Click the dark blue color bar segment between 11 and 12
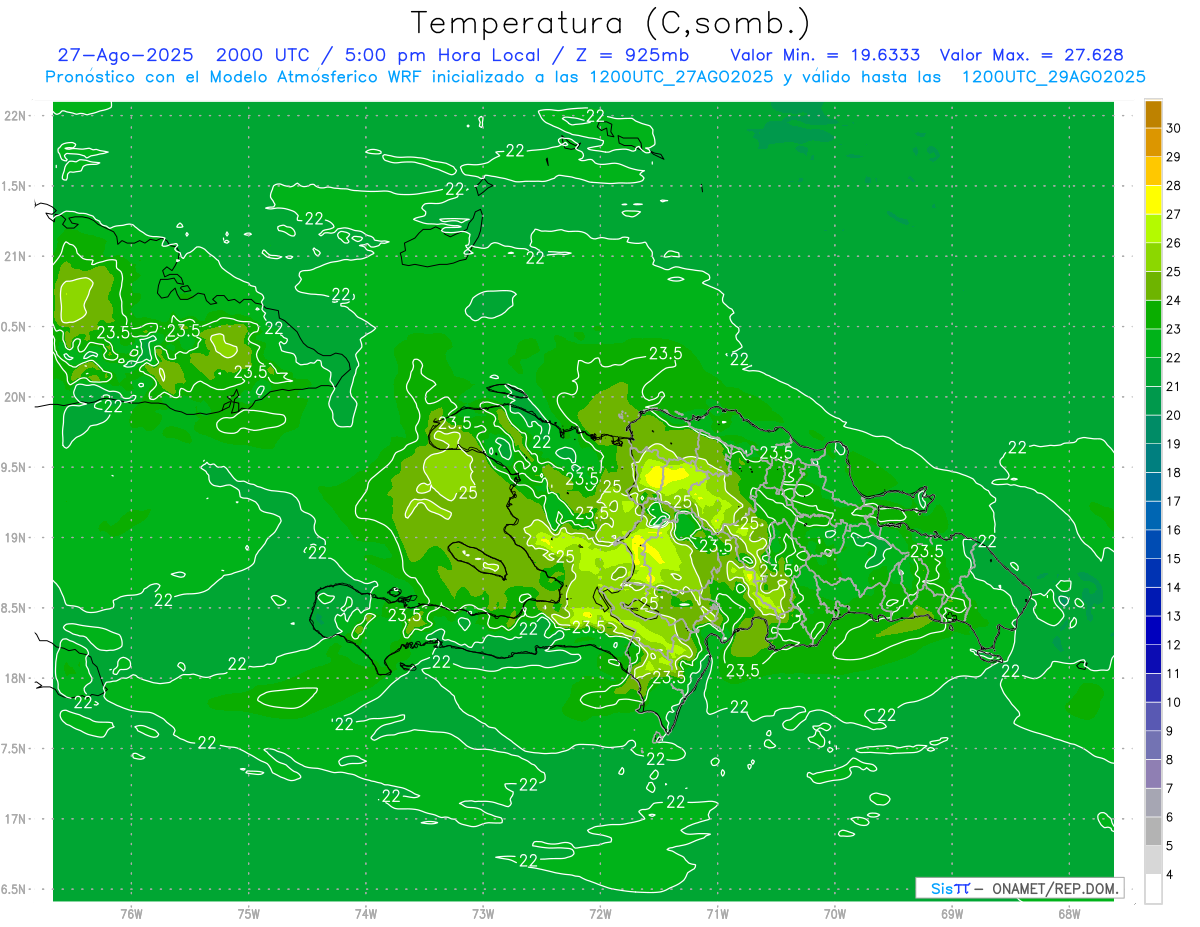Viewport: 1200px width, 927px height. coord(1153,659)
